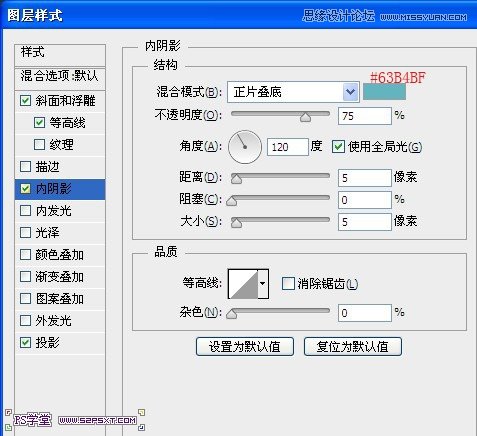Image resolution: width=477 pixels, height=436 pixels.
Task: Click the 设置为默认值 button
Action: 245,347
